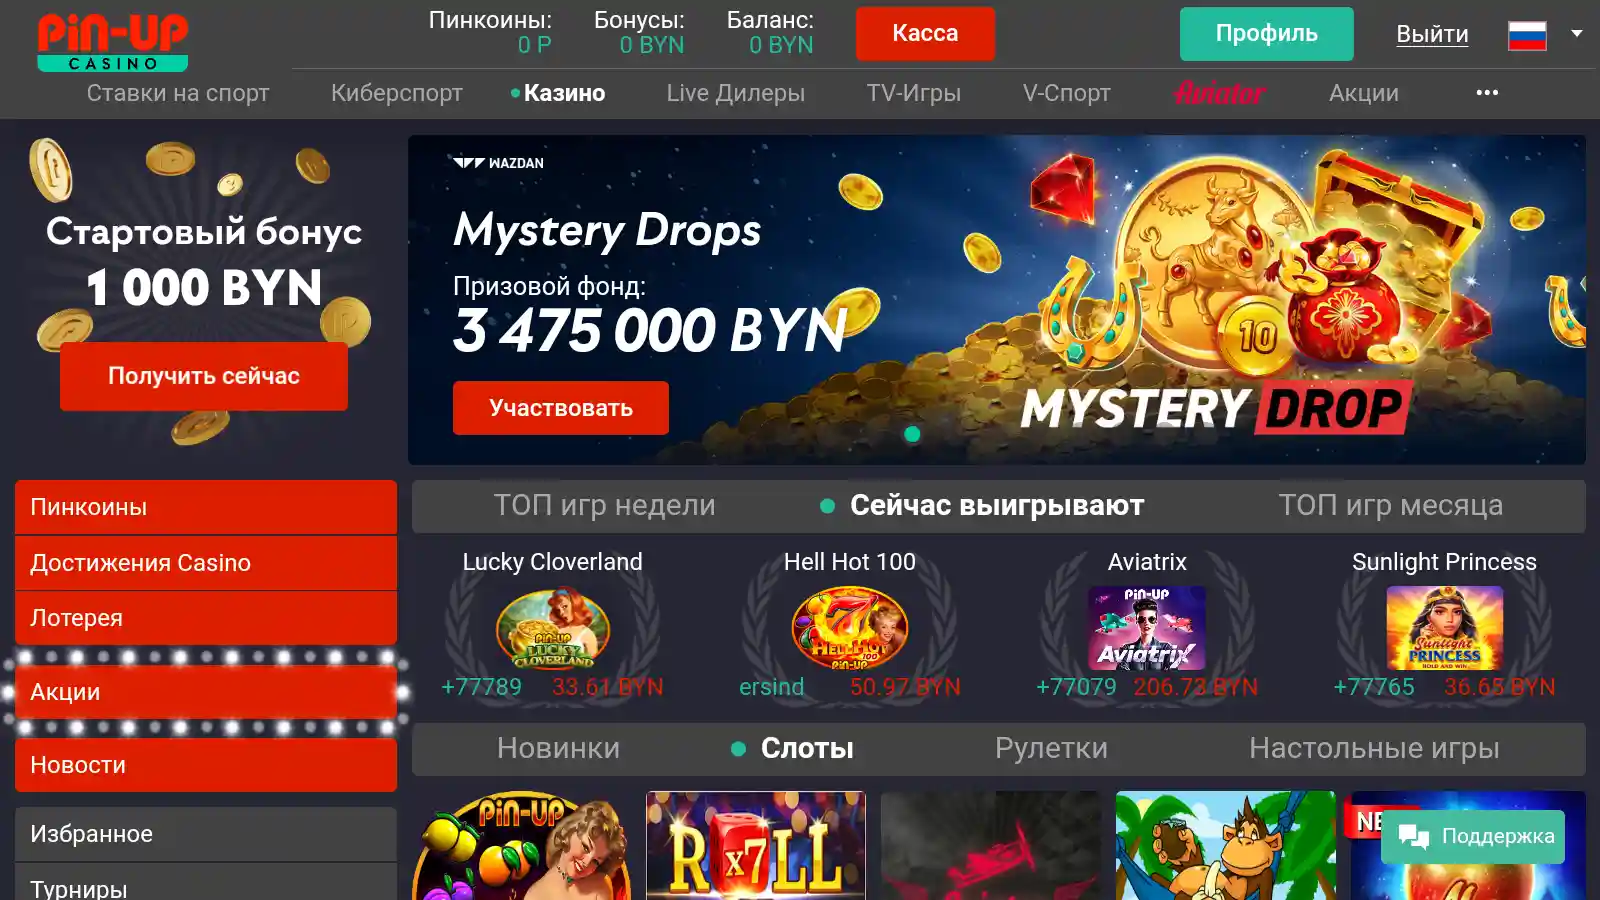The image size is (1600, 900).
Task: Select the Рулетки category tab
Action: click(x=1051, y=749)
